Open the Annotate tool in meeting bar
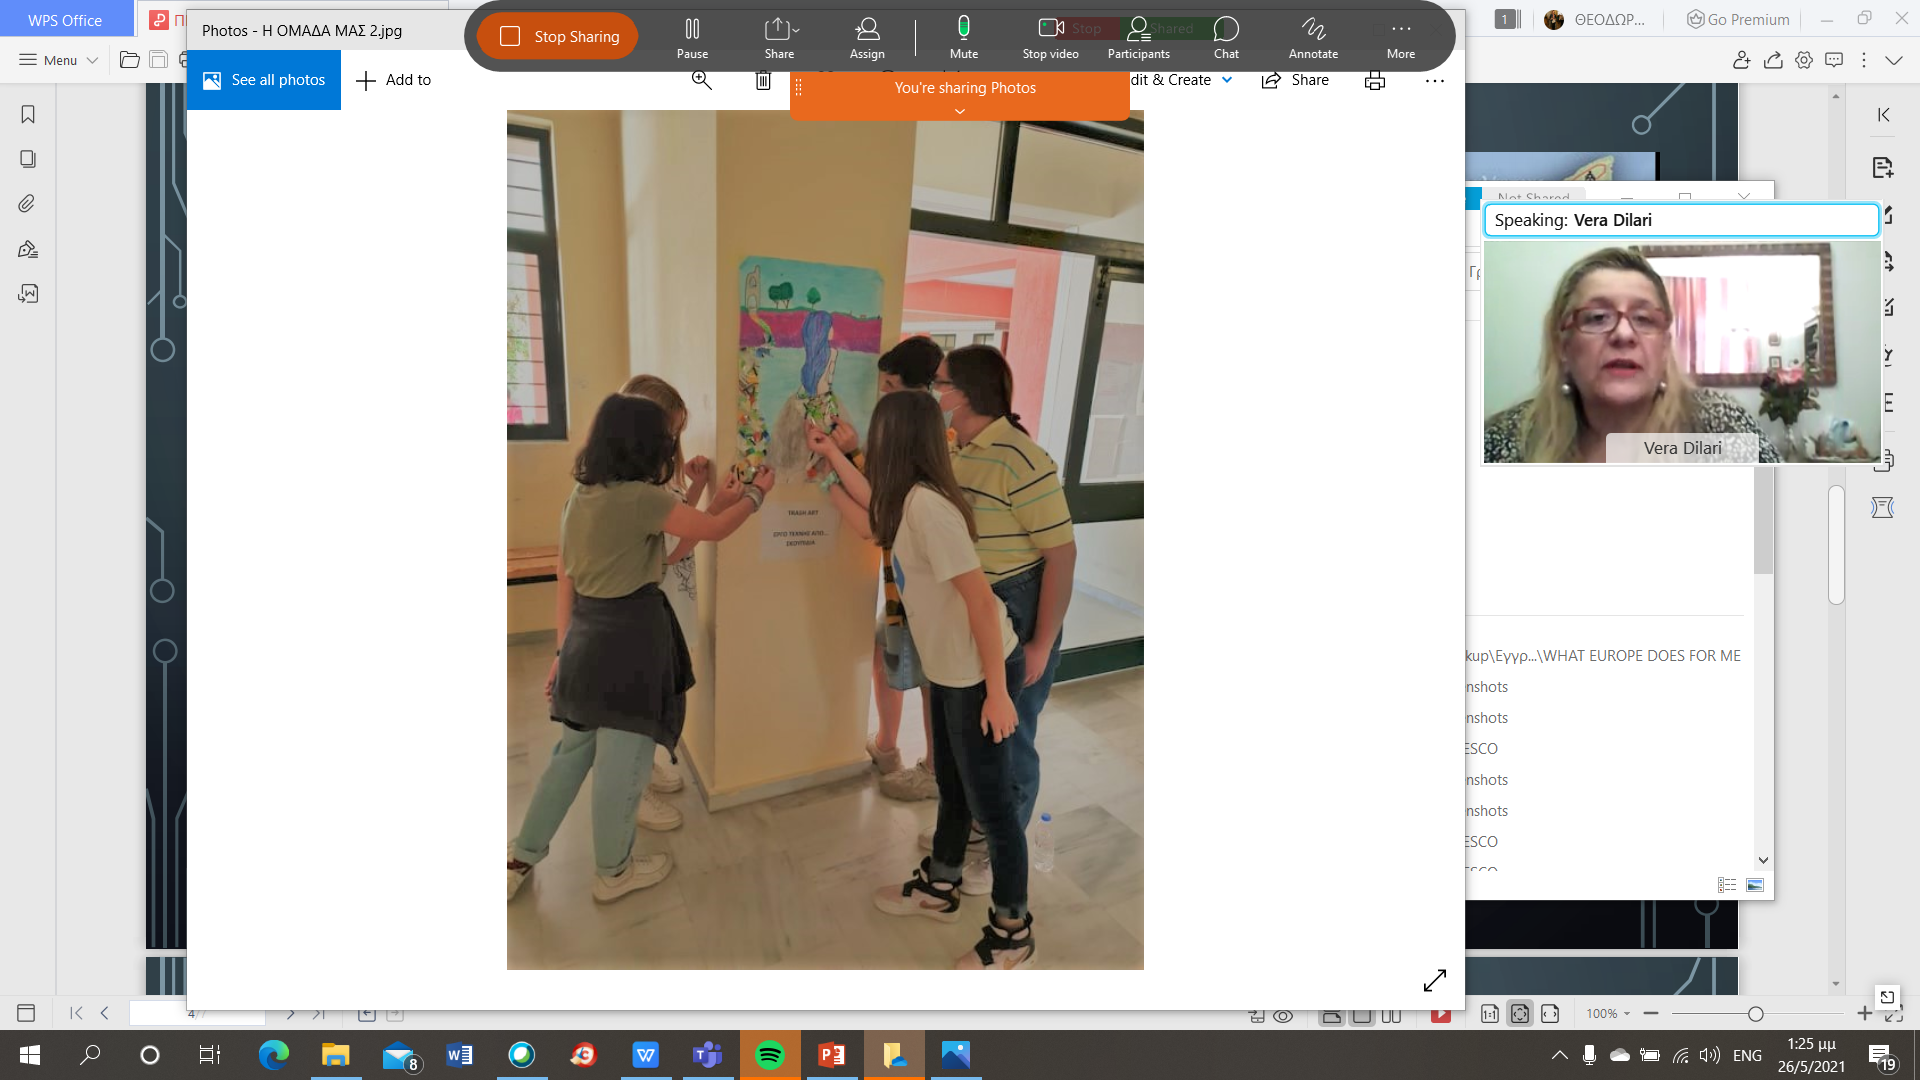1920x1080 pixels. [1312, 37]
